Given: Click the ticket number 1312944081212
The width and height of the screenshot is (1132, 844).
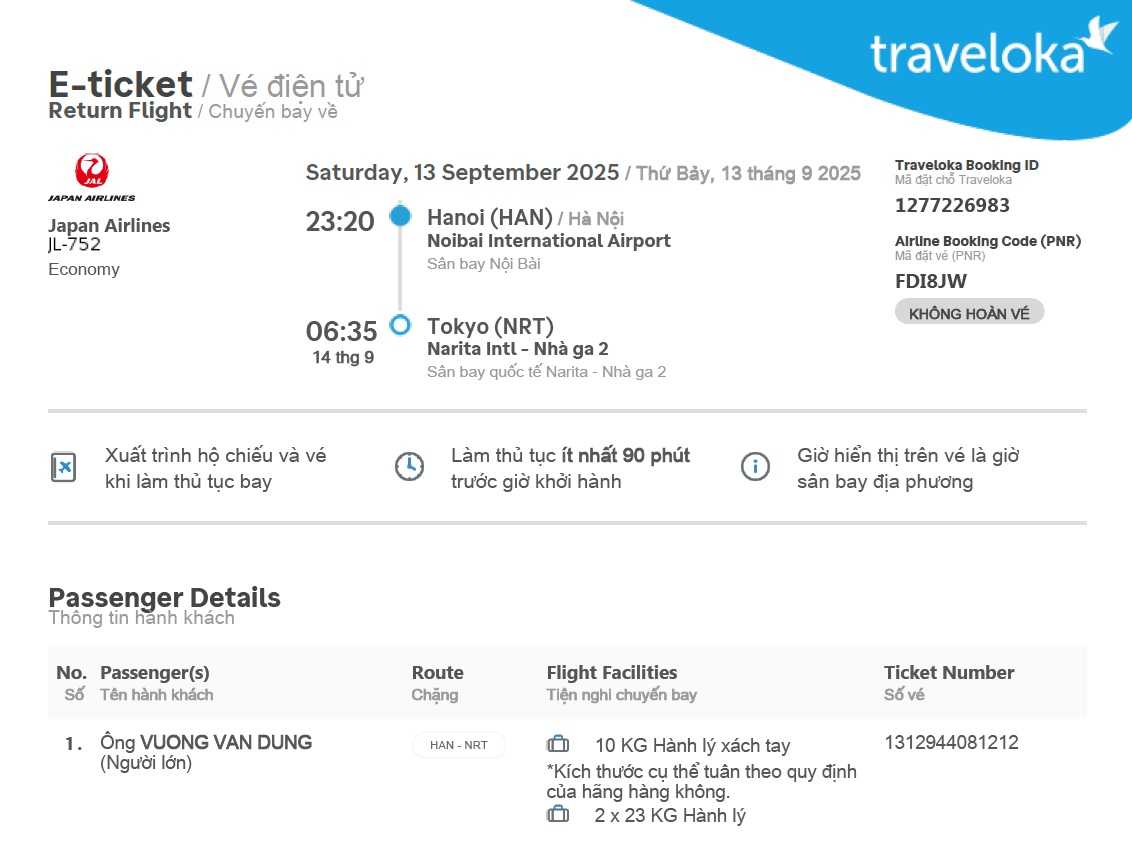Looking at the screenshot, I should click(x=951, y=742).
